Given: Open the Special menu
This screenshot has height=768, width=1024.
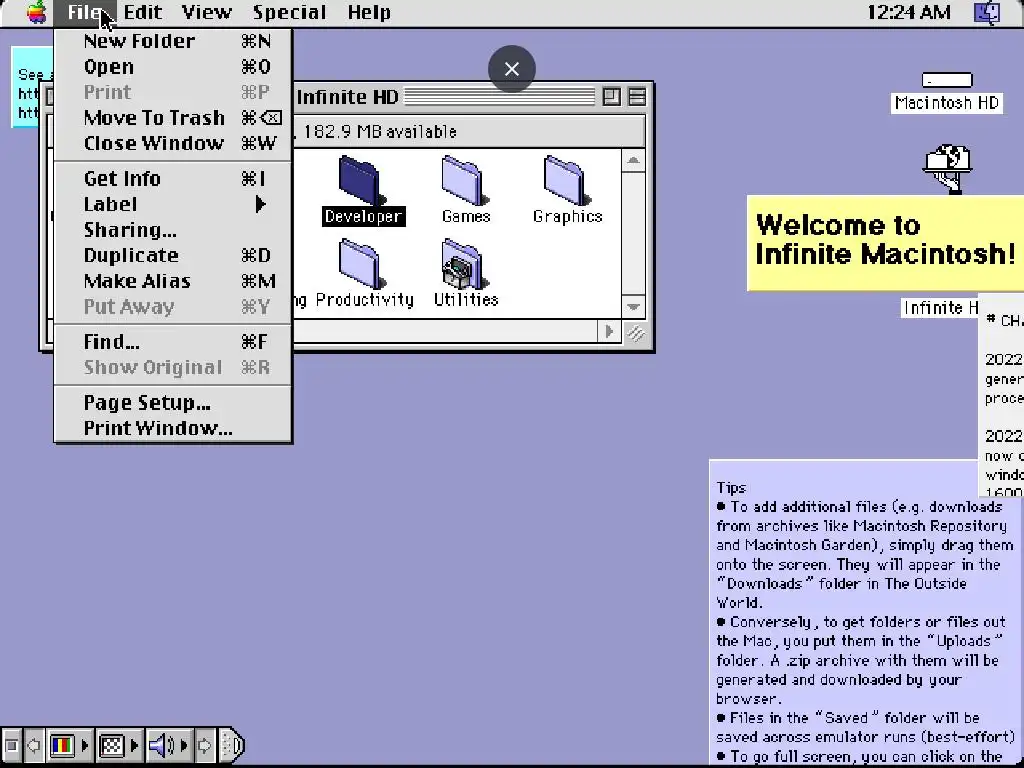Looking at the screenshot, I should point(289,12).
